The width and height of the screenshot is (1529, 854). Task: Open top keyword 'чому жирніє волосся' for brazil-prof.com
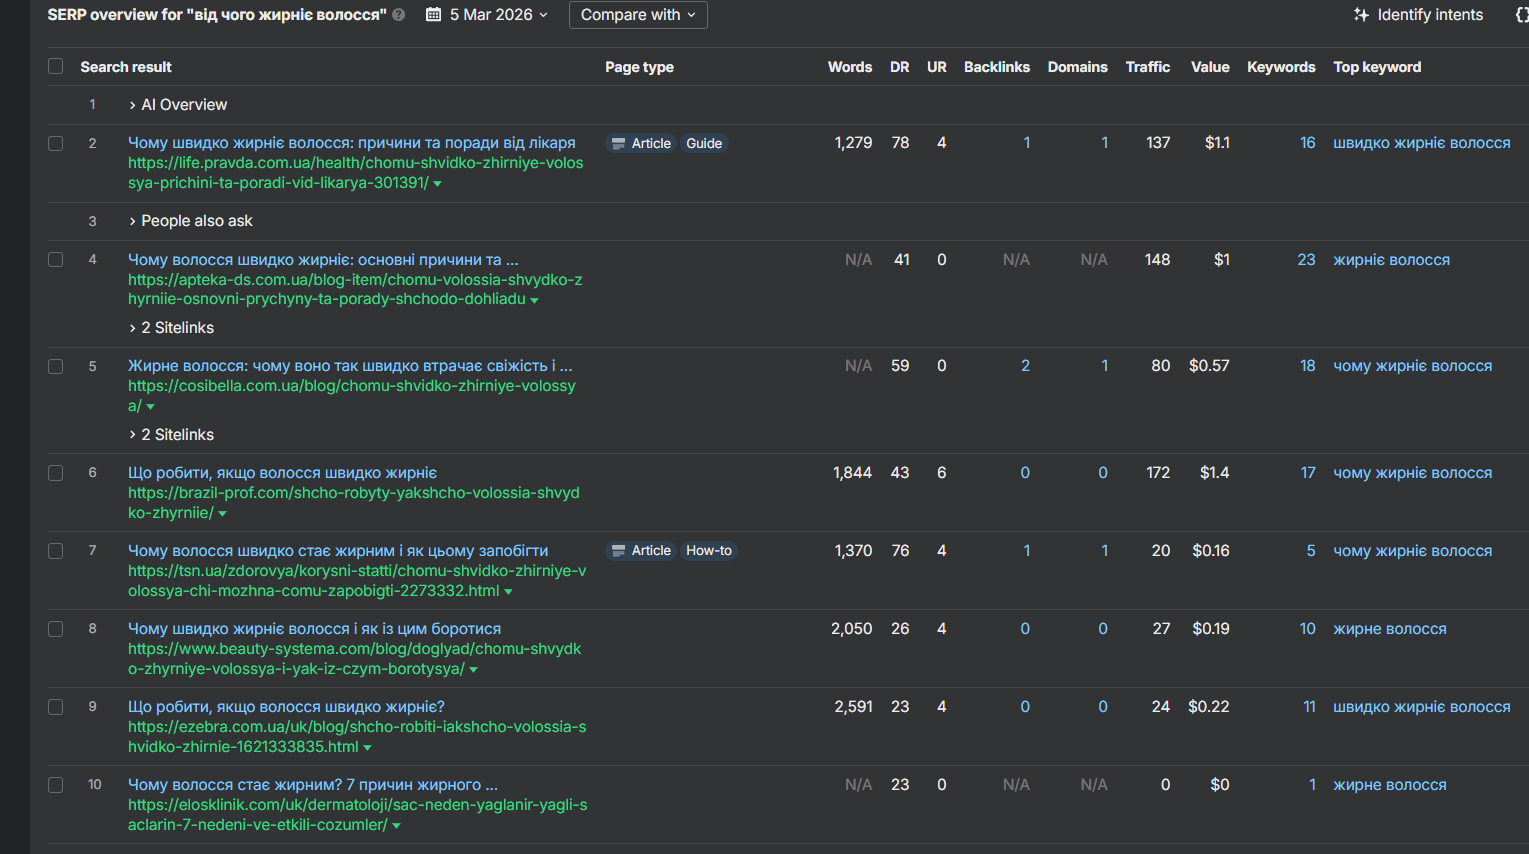[x=1412, y=473]
